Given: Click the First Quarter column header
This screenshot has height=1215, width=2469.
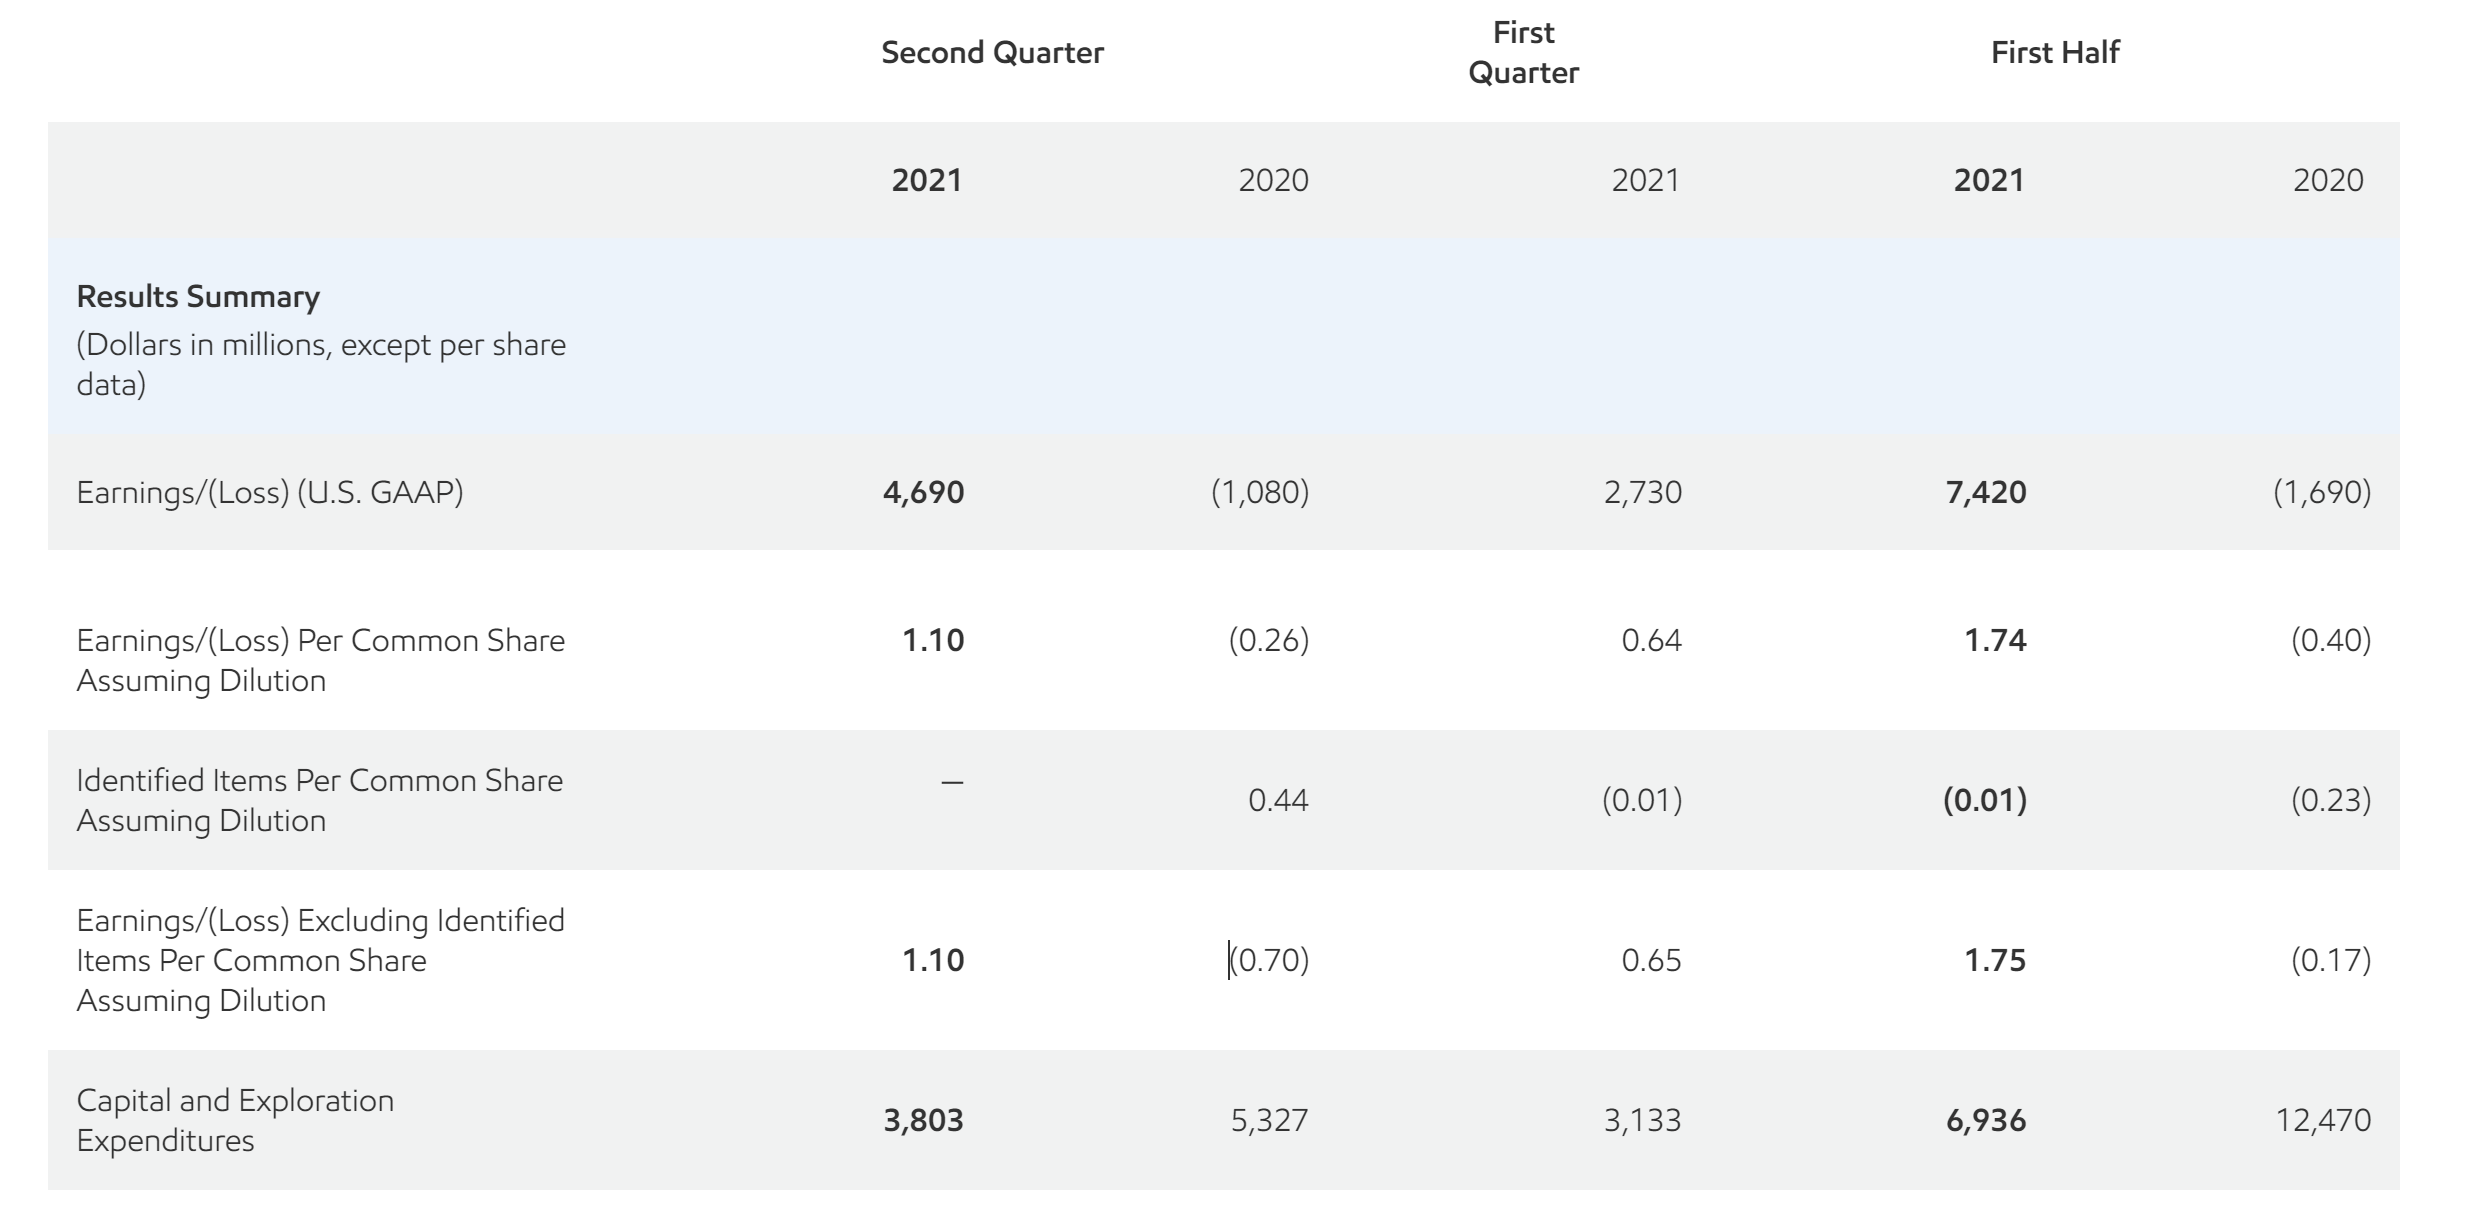Looking at the screenshot, I should (x=1523, y=53).
